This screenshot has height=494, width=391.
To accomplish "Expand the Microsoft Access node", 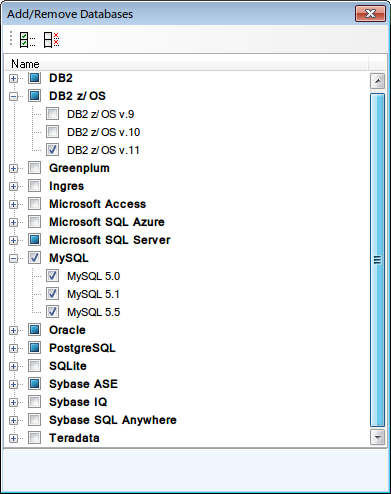I will pos(13,205).
